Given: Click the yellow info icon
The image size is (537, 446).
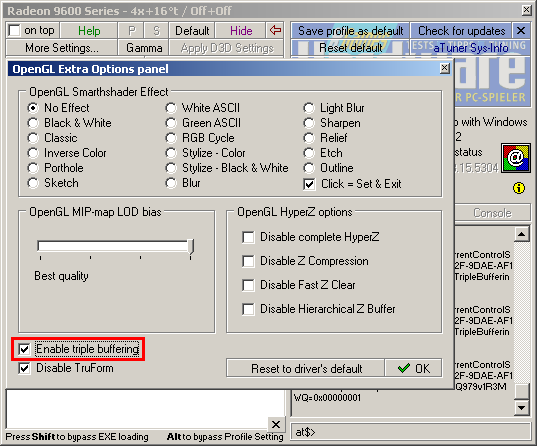Looking at the screenshot, I should pyautogui.click(x=519, y=188).
